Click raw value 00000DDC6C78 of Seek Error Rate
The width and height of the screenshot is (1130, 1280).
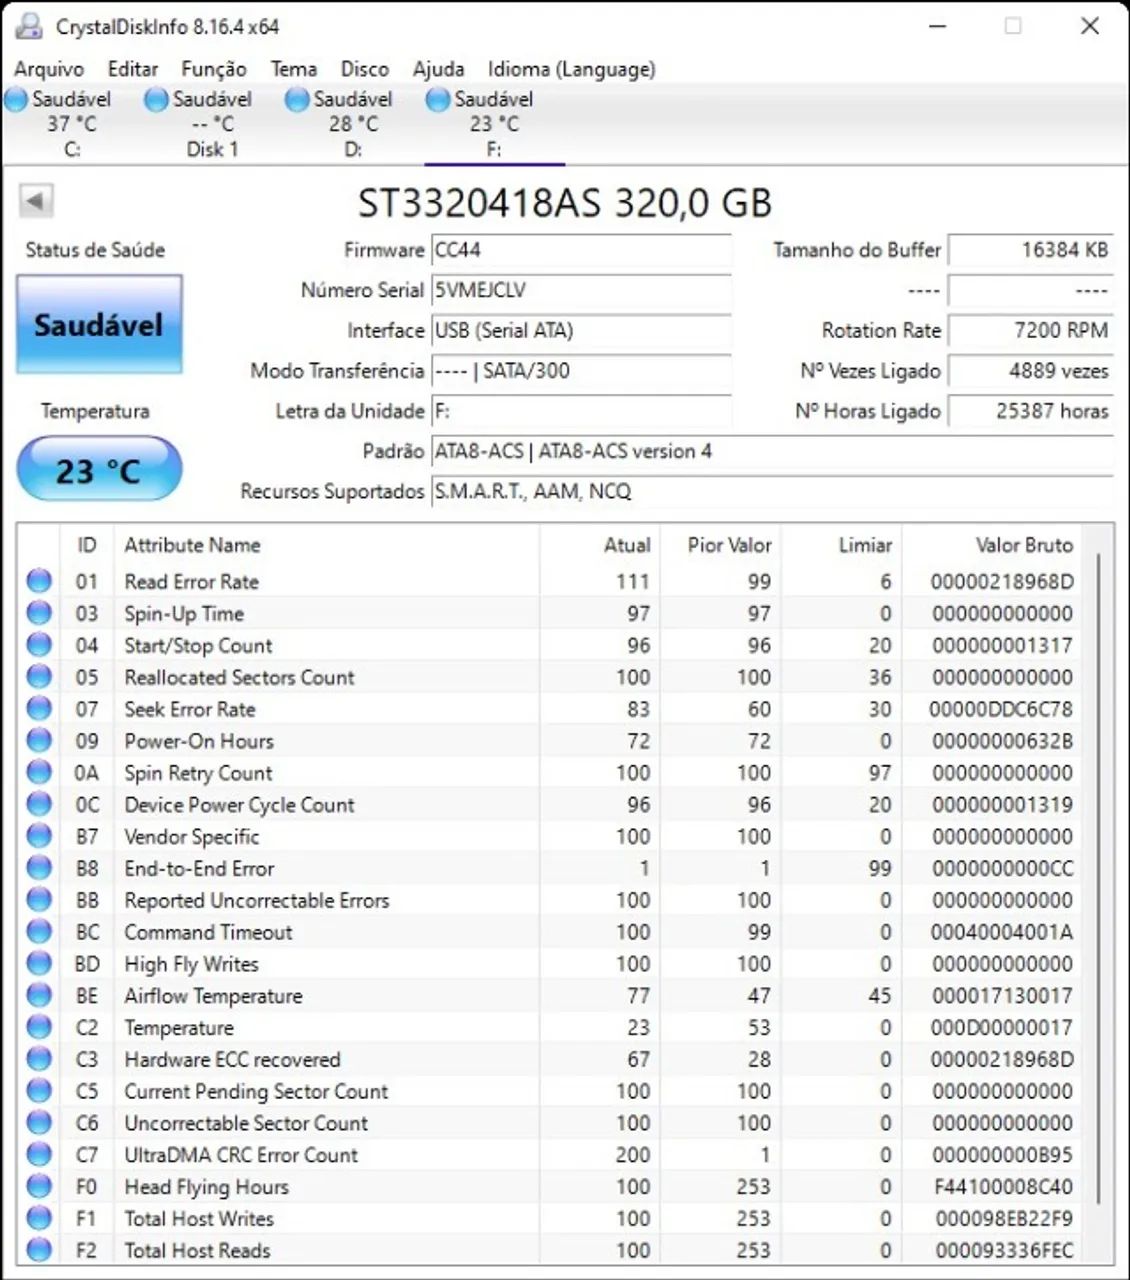click(1001, 709)
